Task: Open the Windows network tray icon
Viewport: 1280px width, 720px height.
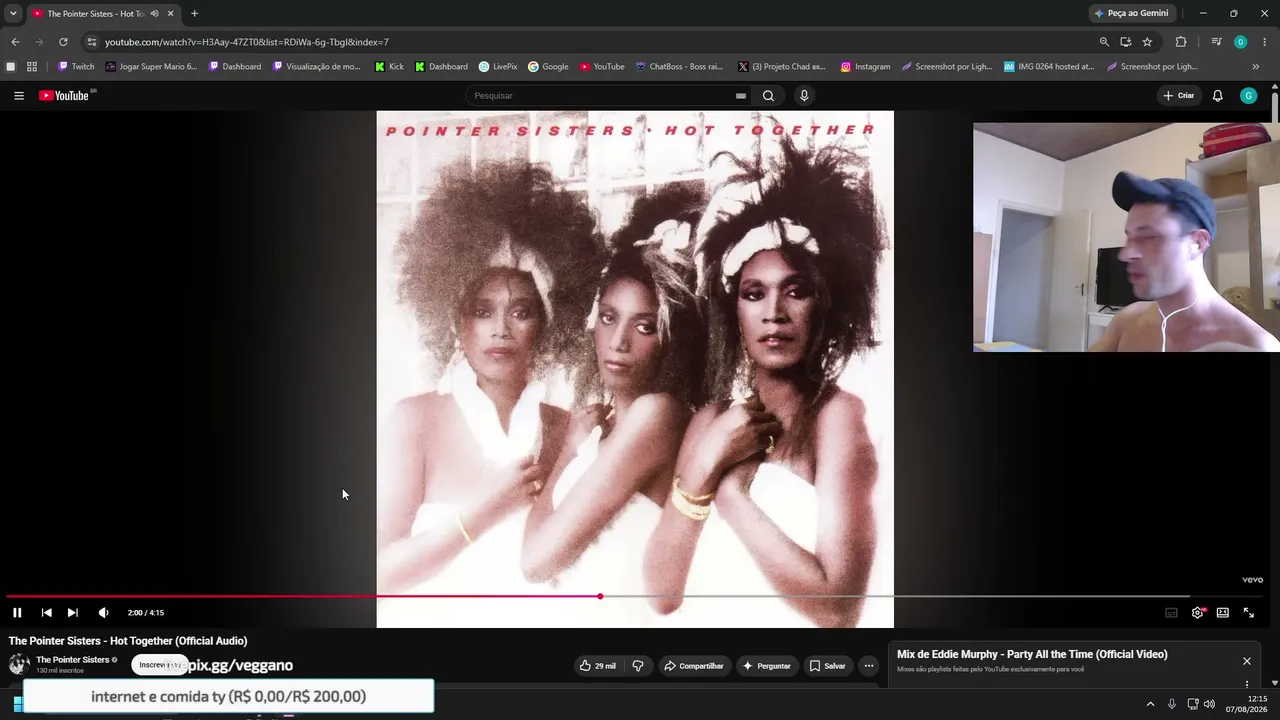Action: point(1193,704)
